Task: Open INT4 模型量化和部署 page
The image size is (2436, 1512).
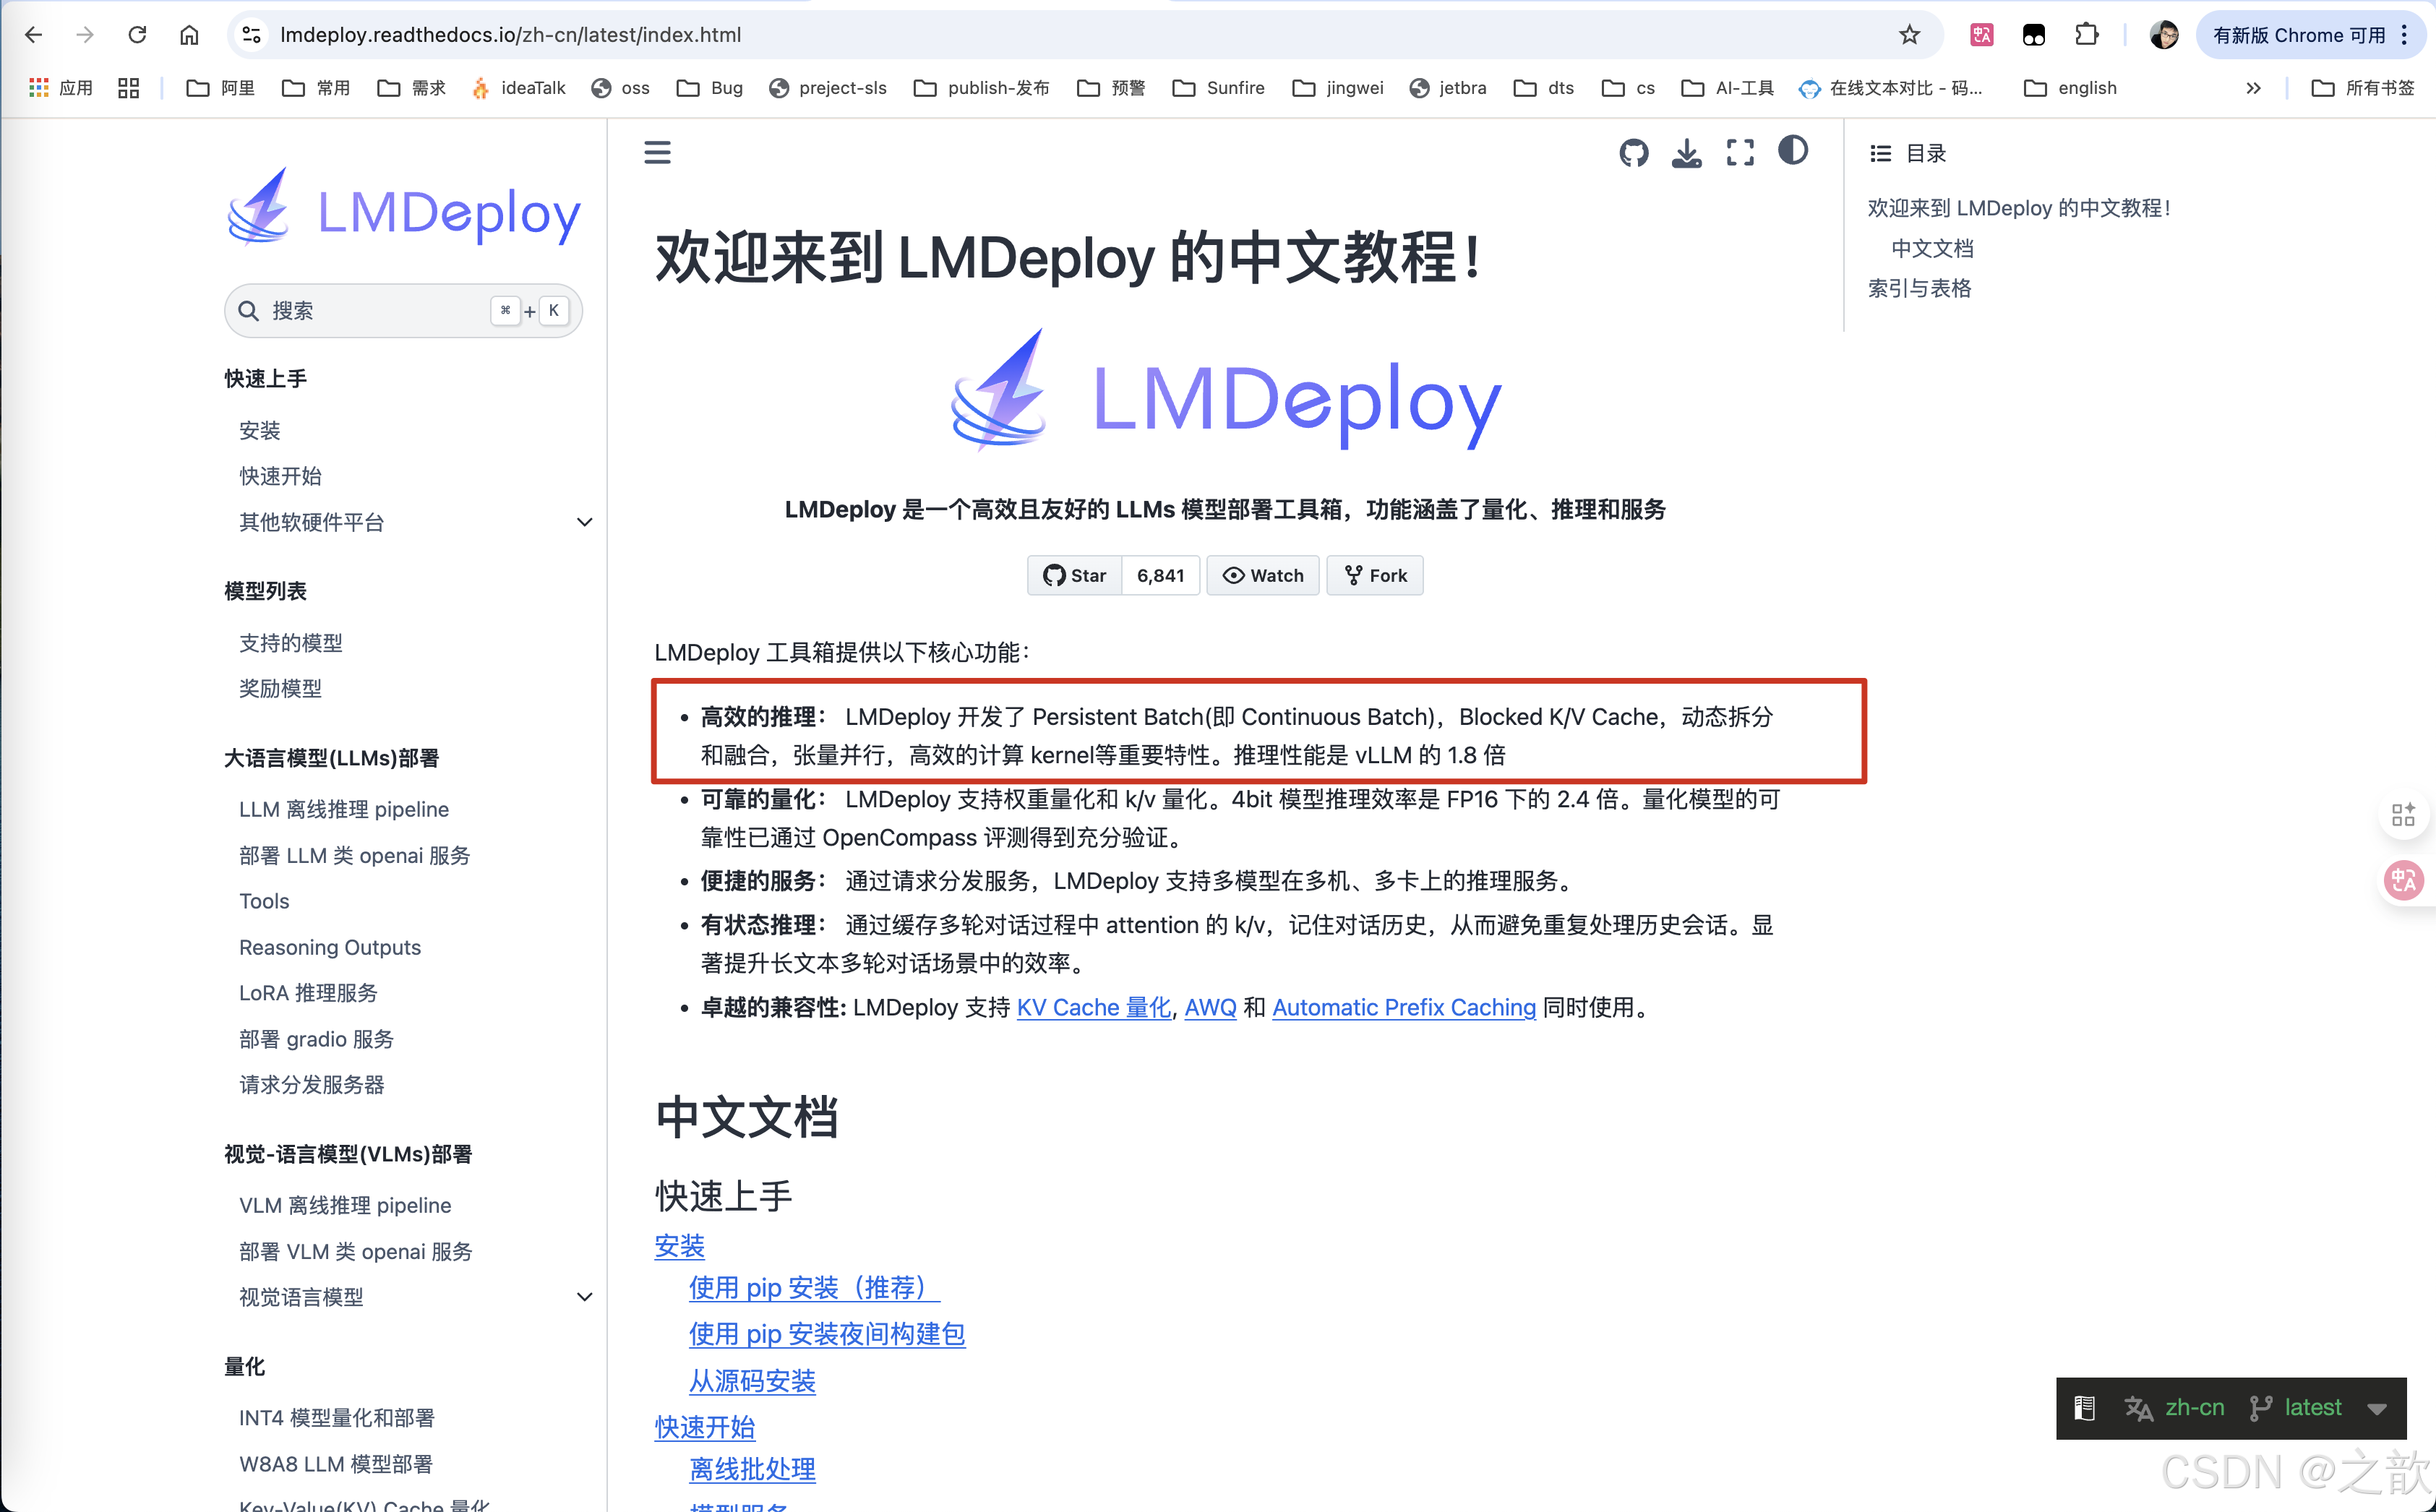Action: (337, 1418)
